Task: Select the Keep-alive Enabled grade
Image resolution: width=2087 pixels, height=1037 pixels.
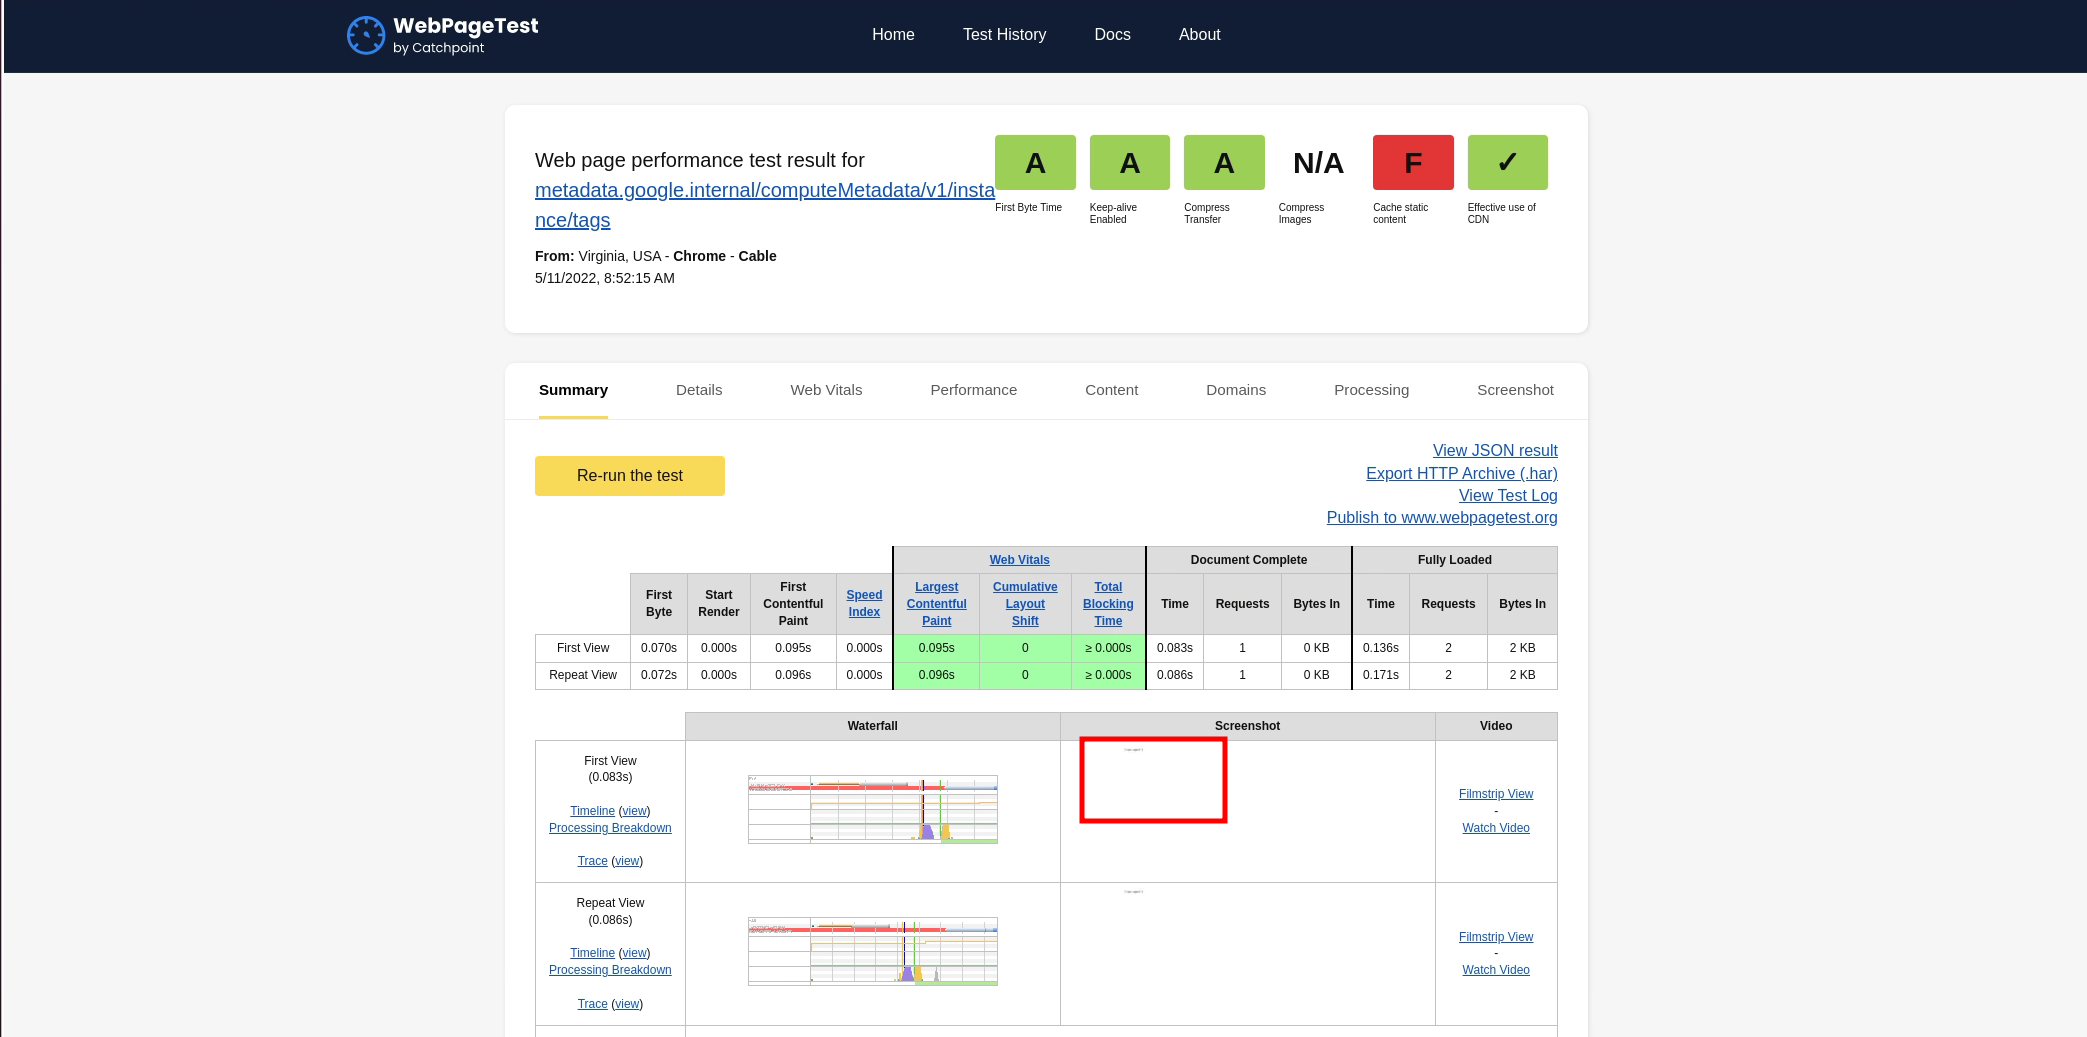Action: click(1129, 162)
